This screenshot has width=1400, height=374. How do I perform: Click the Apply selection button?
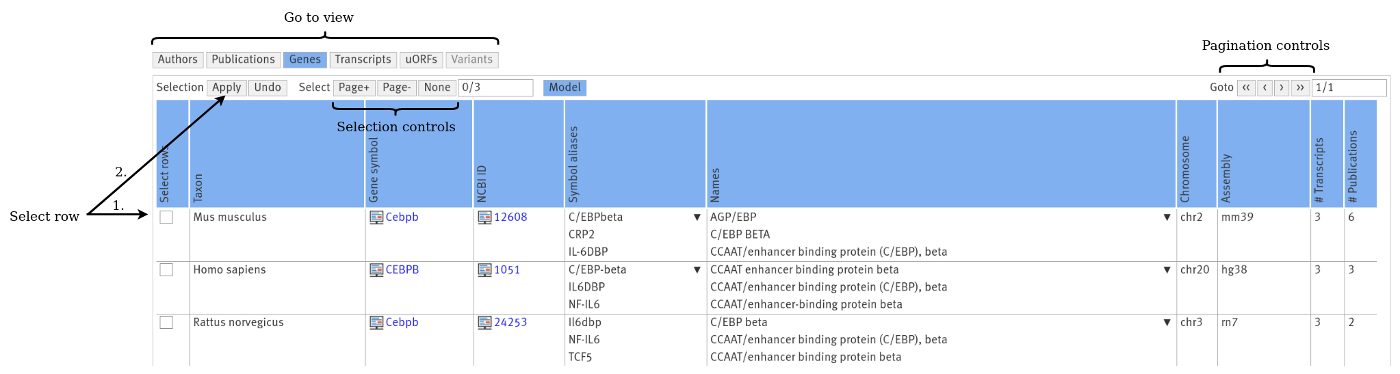click(x=227, y=88)
